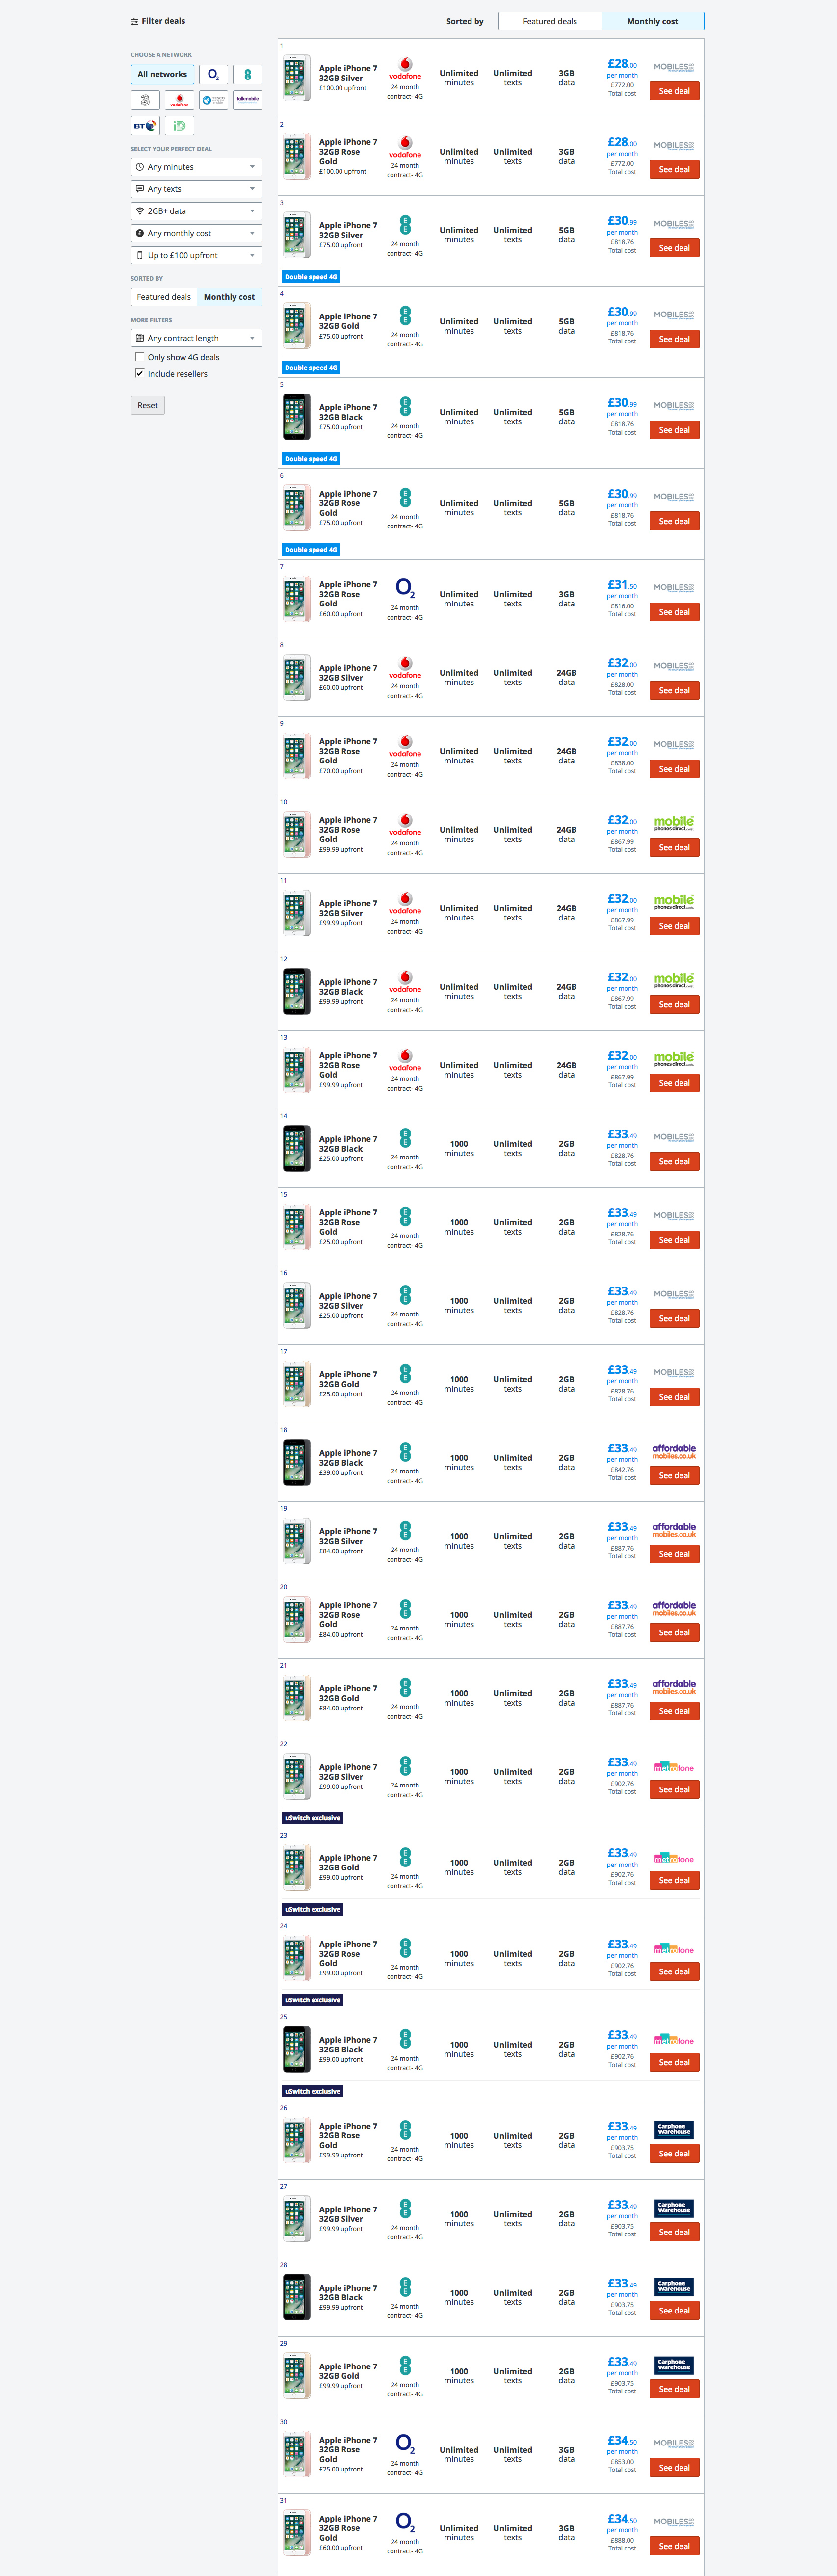Open the Any minutes dropdown
The width and height of the screenshot is (837, 2576).
[x=196, y=167]
